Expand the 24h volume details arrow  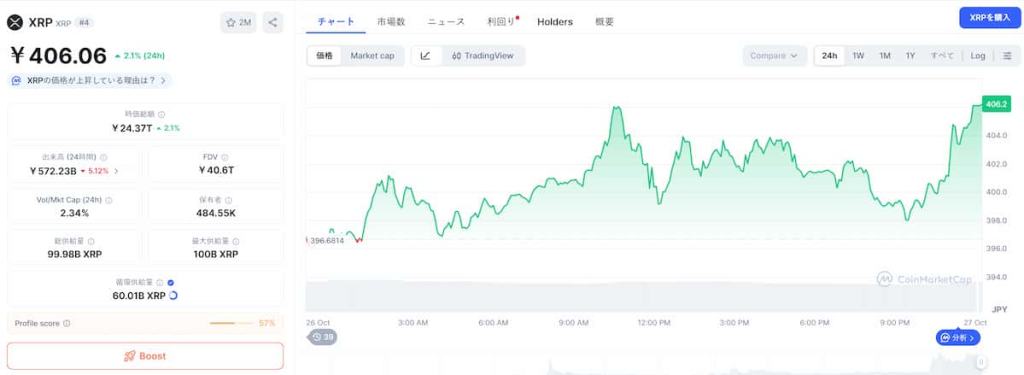pyautogui.click(x=116, y=171)
